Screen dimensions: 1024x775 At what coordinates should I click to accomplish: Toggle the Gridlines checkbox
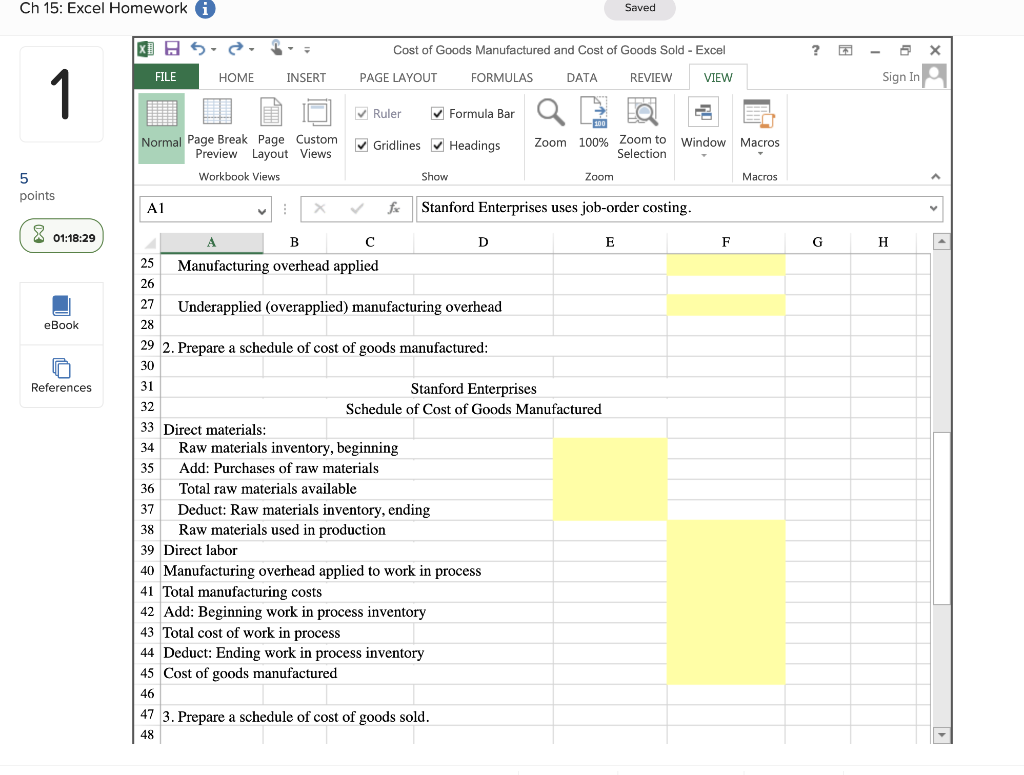click(x=363, y=145)
